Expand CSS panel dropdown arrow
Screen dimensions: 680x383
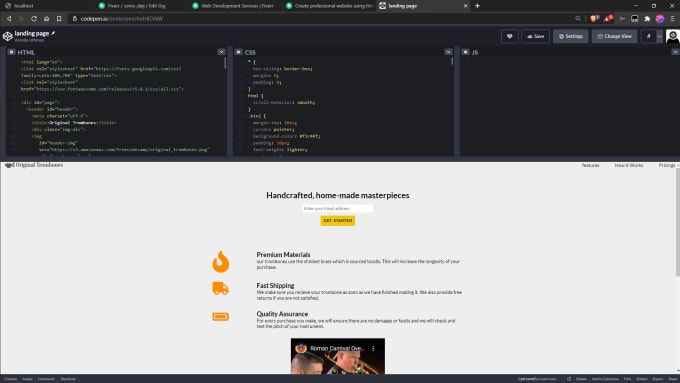pyautogui.click(x=448, y=52)
